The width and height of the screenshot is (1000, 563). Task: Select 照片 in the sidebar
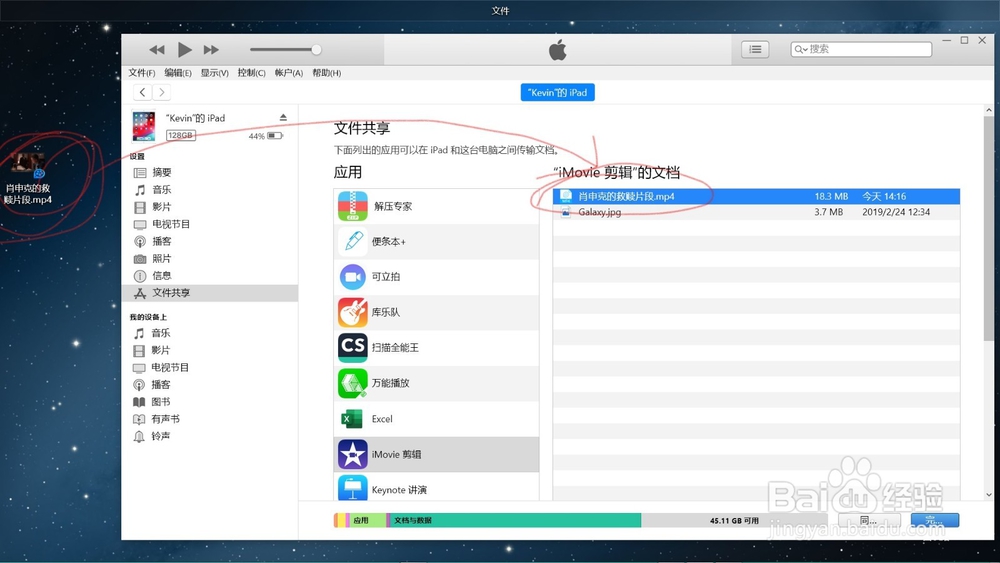161,259
